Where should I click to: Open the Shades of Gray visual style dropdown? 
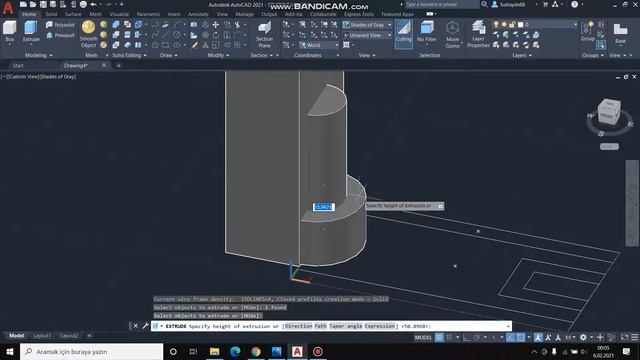pos(367,25)
